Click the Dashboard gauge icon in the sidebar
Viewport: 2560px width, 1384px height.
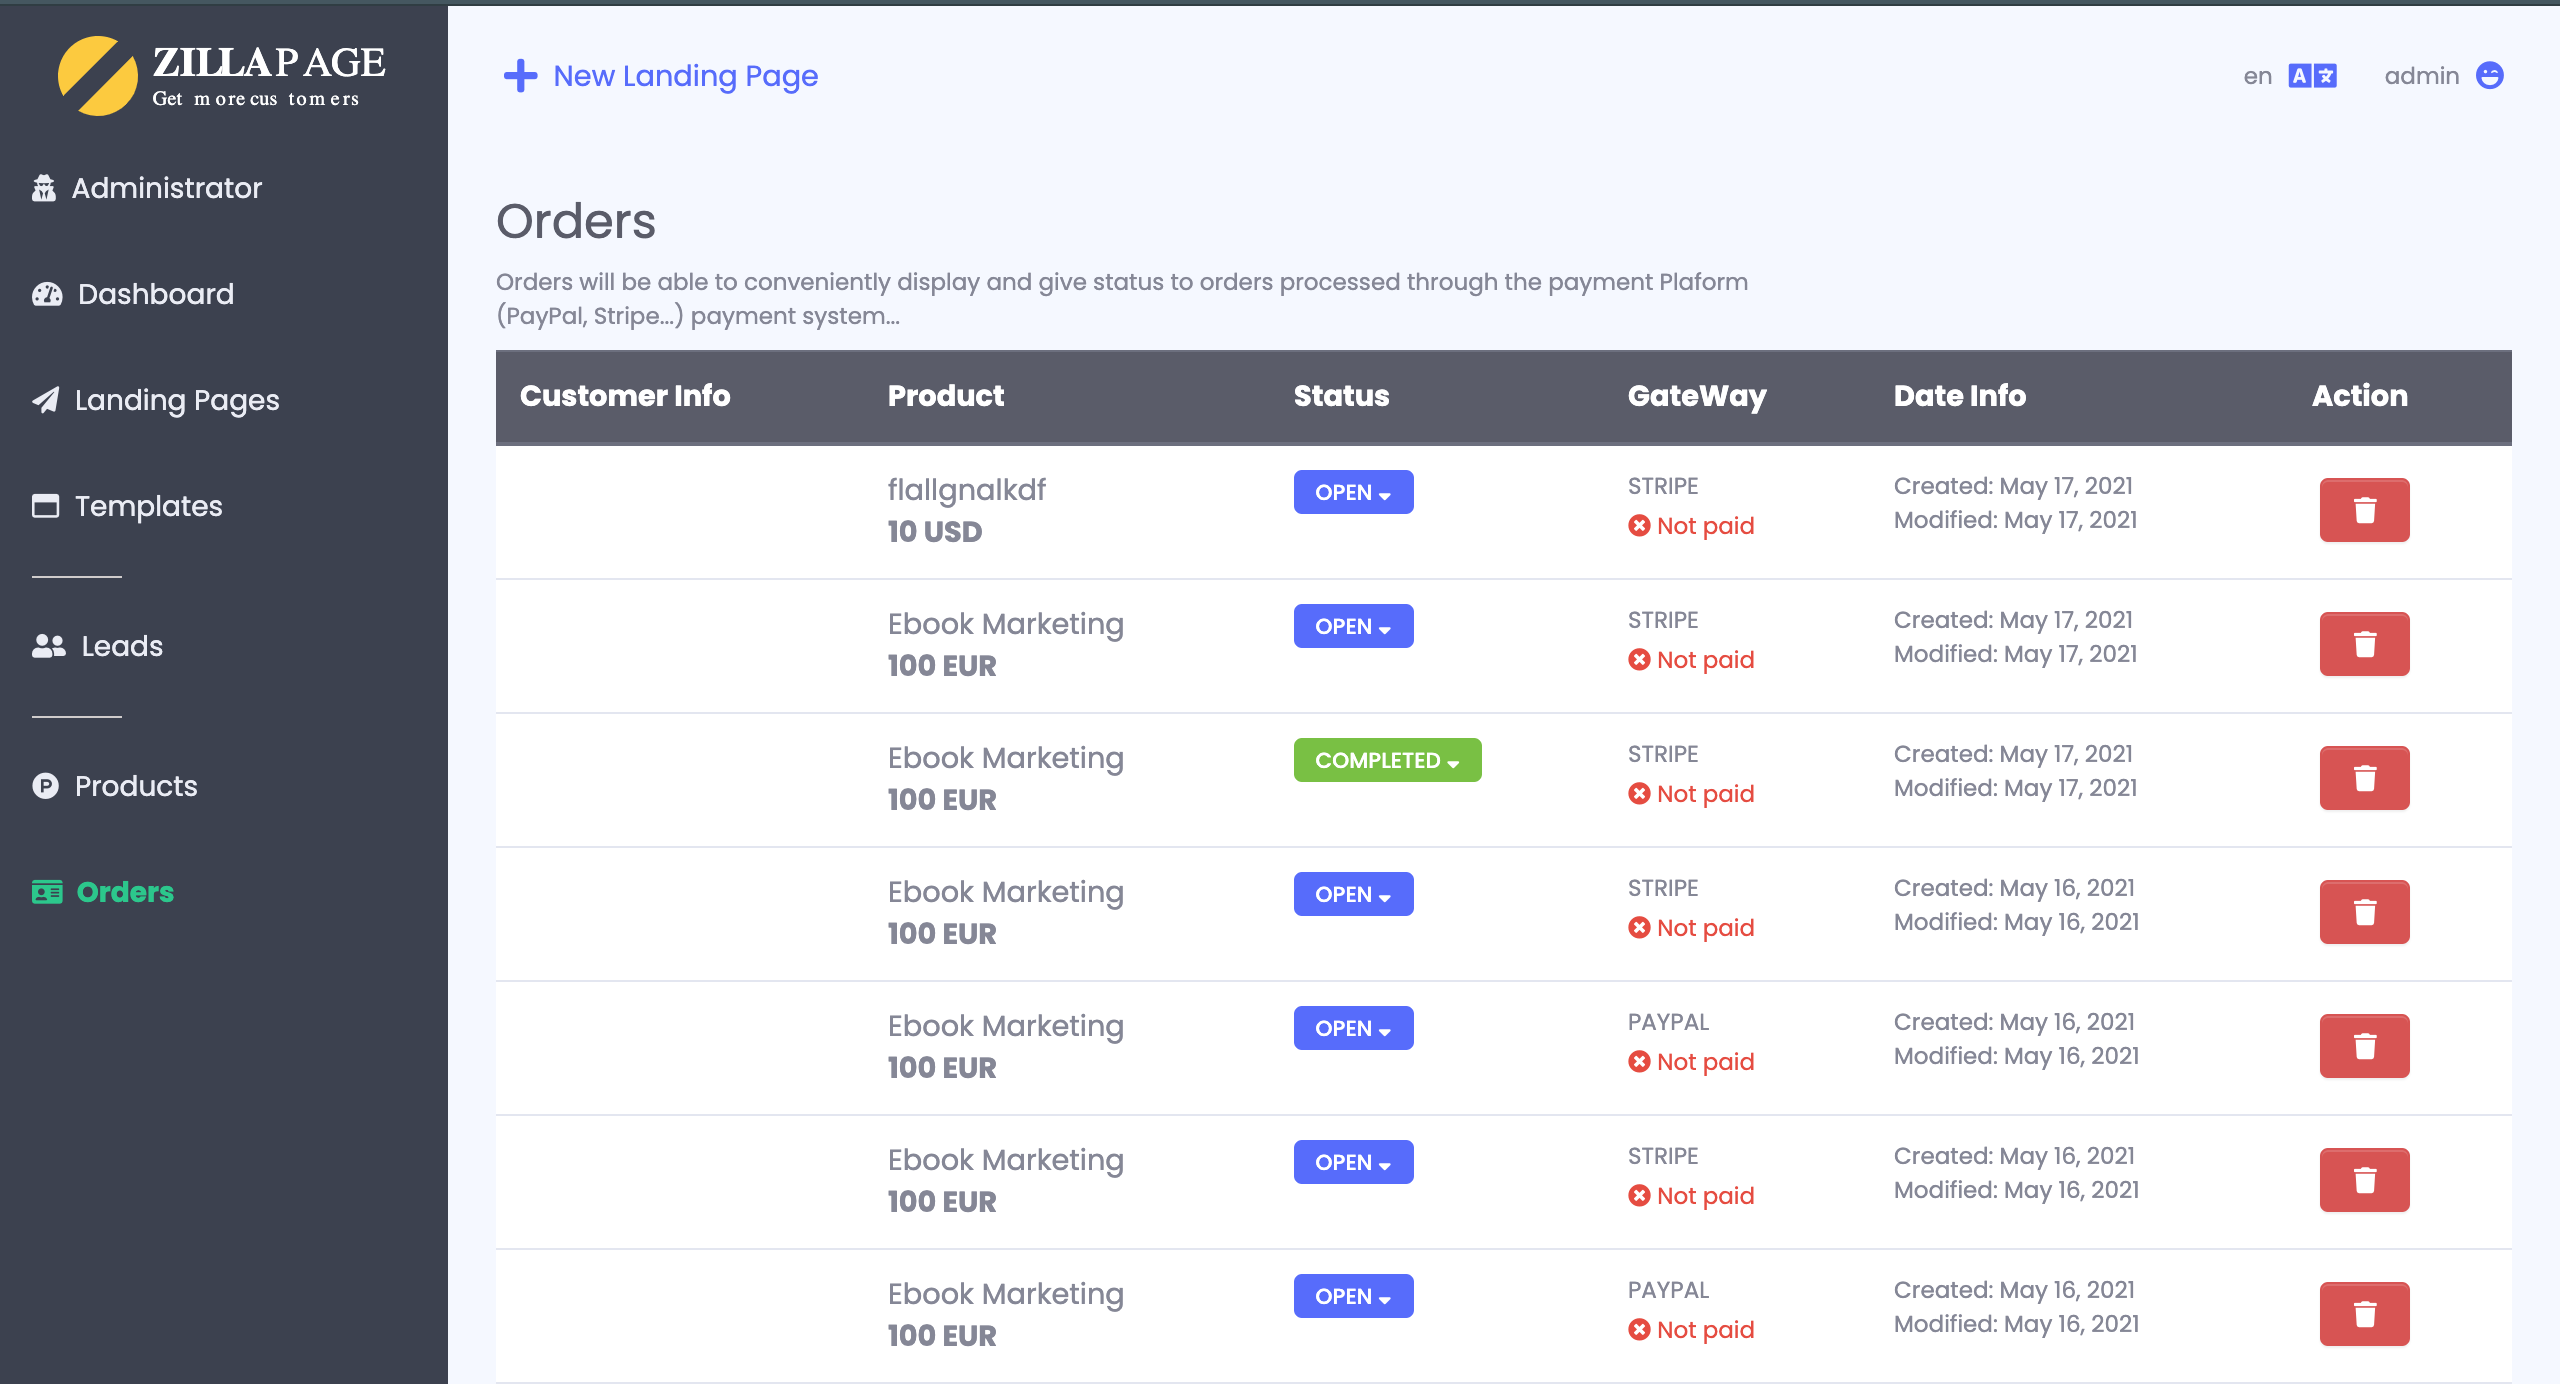(47, 294)
